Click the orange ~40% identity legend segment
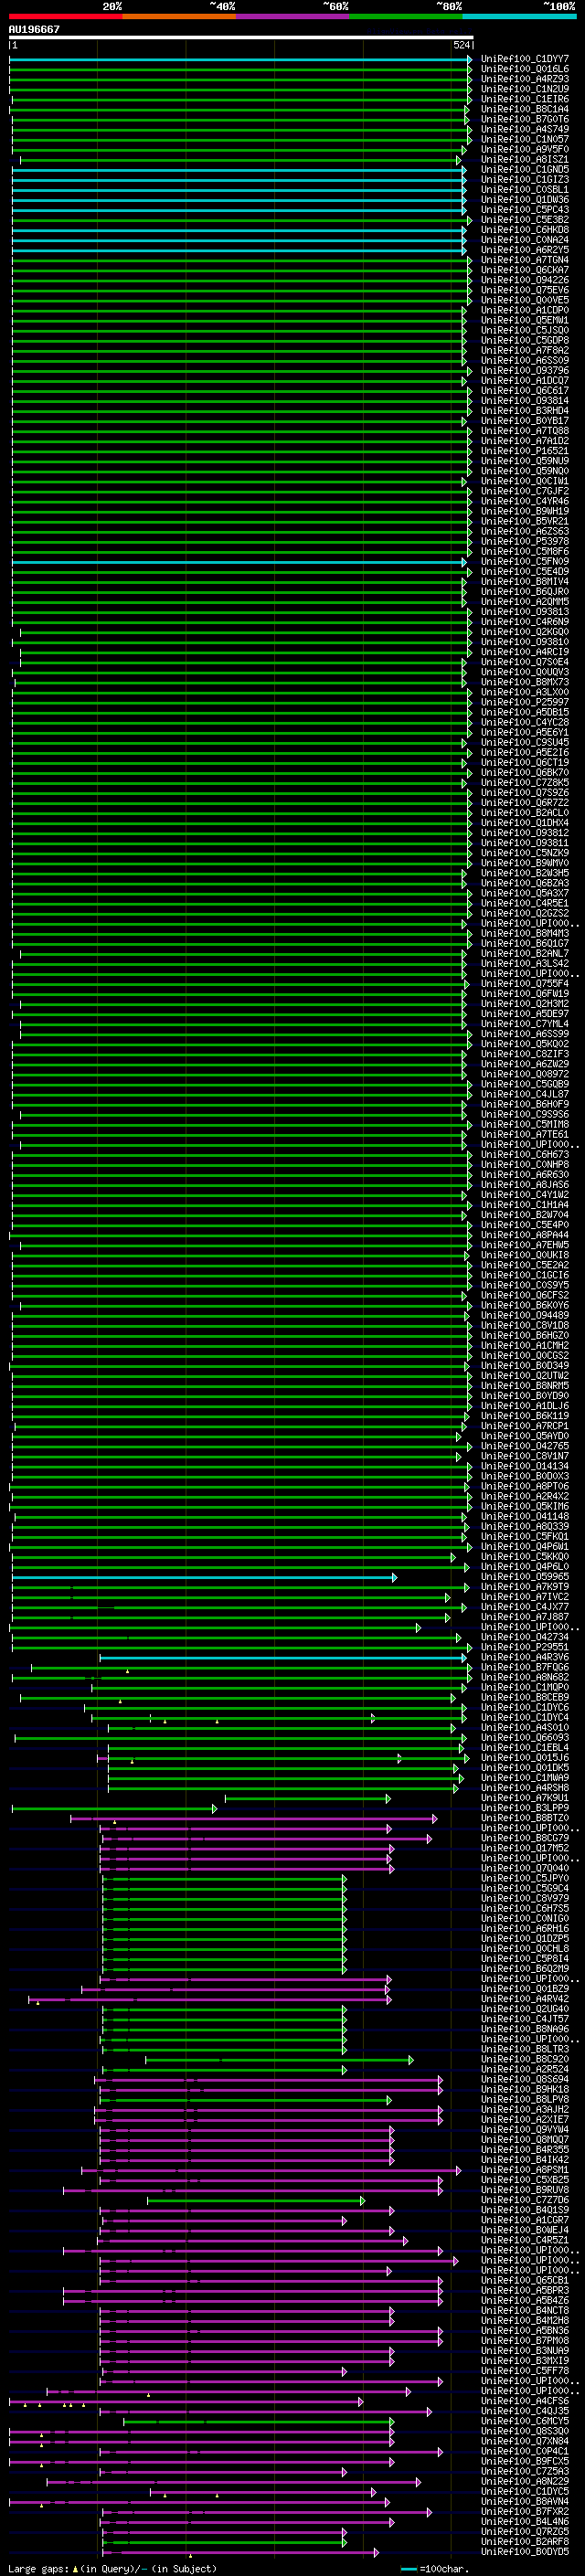Screen dimensions: 585x2576 (179, 17)
